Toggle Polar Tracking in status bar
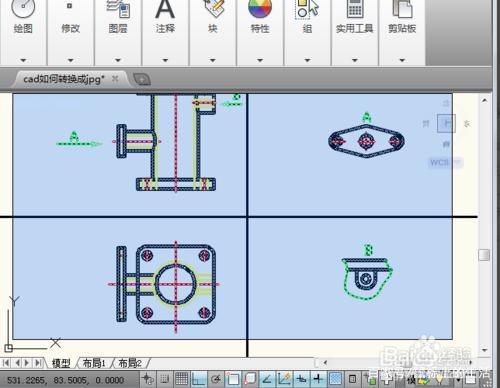 216,379
